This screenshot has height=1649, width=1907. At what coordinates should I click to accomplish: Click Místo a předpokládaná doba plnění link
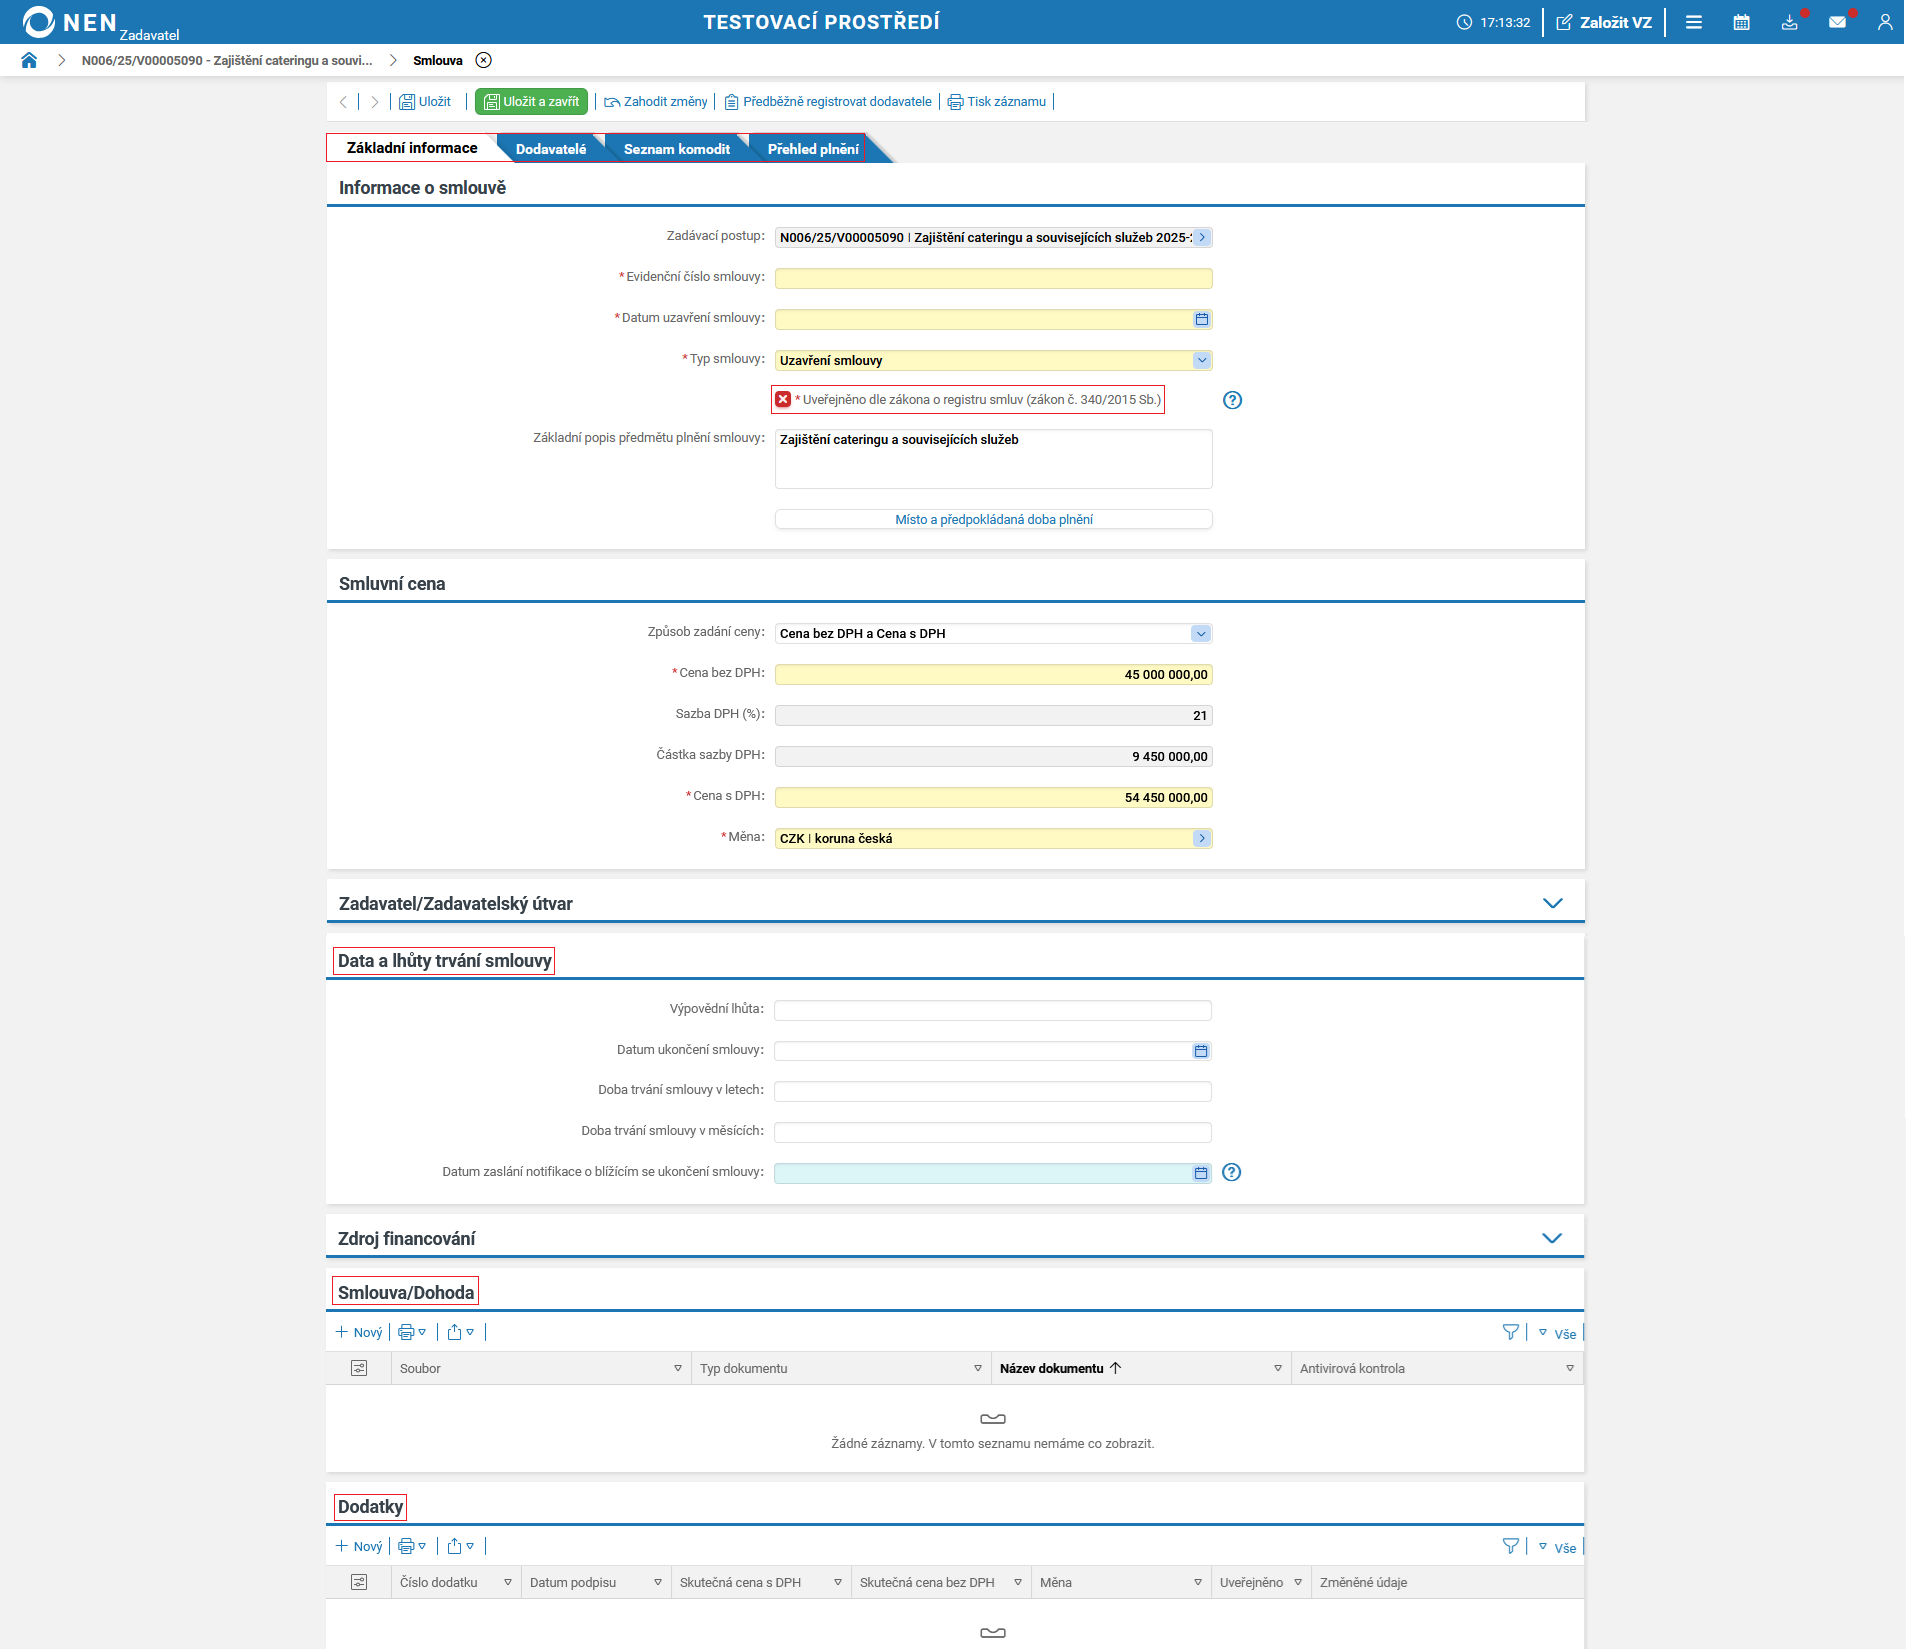click(993, 519)
